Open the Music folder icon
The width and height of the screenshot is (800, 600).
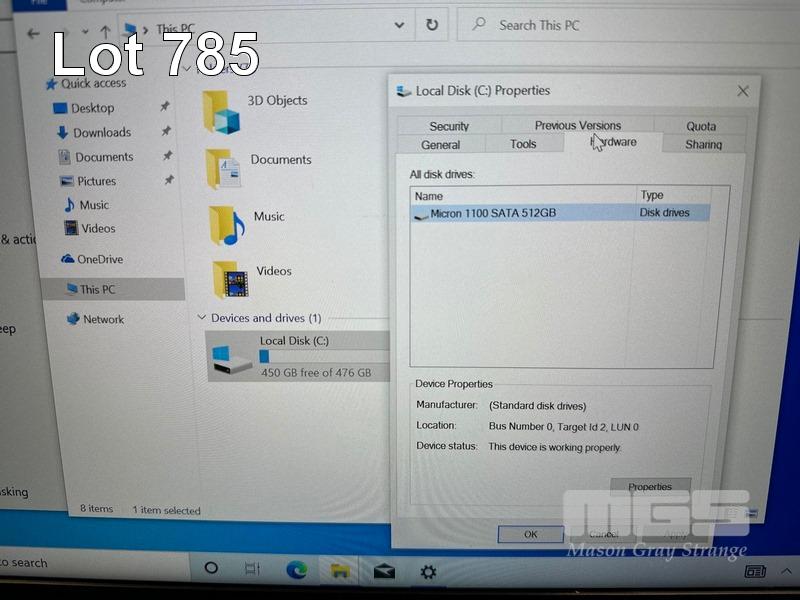click(226, 225)
